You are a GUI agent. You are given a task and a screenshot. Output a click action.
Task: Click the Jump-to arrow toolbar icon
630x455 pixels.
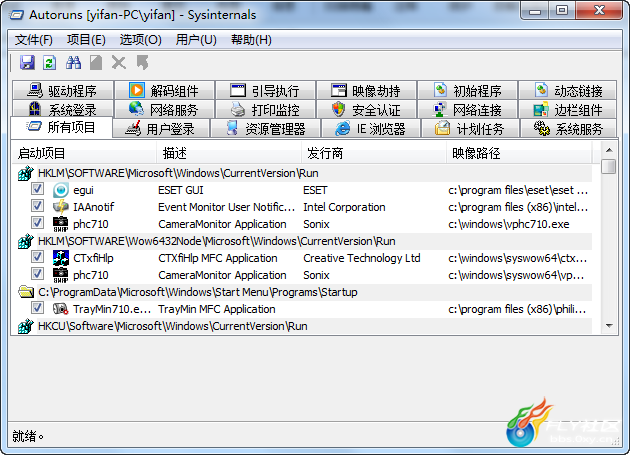tap(142, 63)
